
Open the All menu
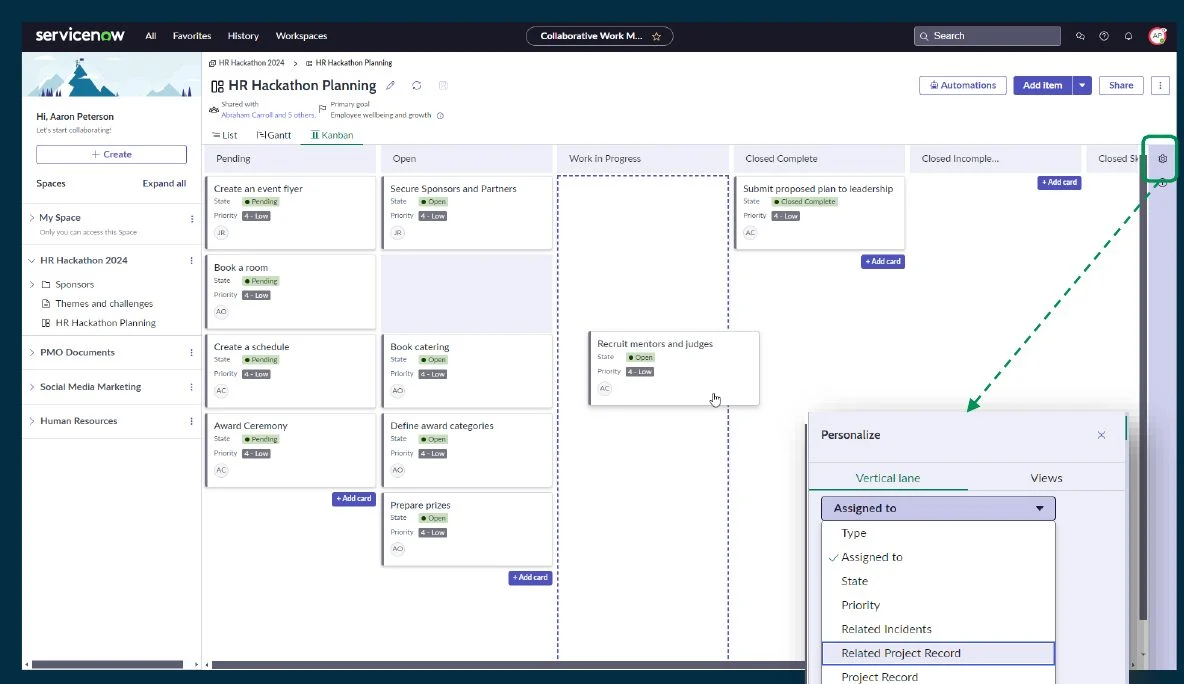click(151, 36)
